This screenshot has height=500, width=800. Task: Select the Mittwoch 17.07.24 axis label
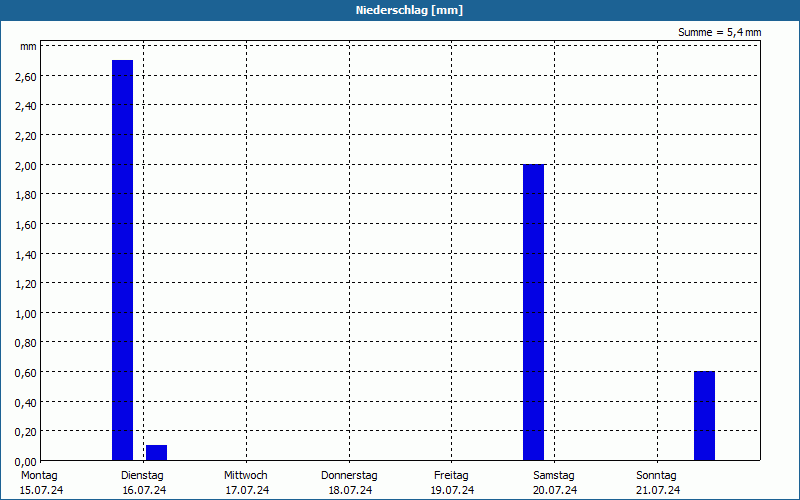[x=246, y=483]
